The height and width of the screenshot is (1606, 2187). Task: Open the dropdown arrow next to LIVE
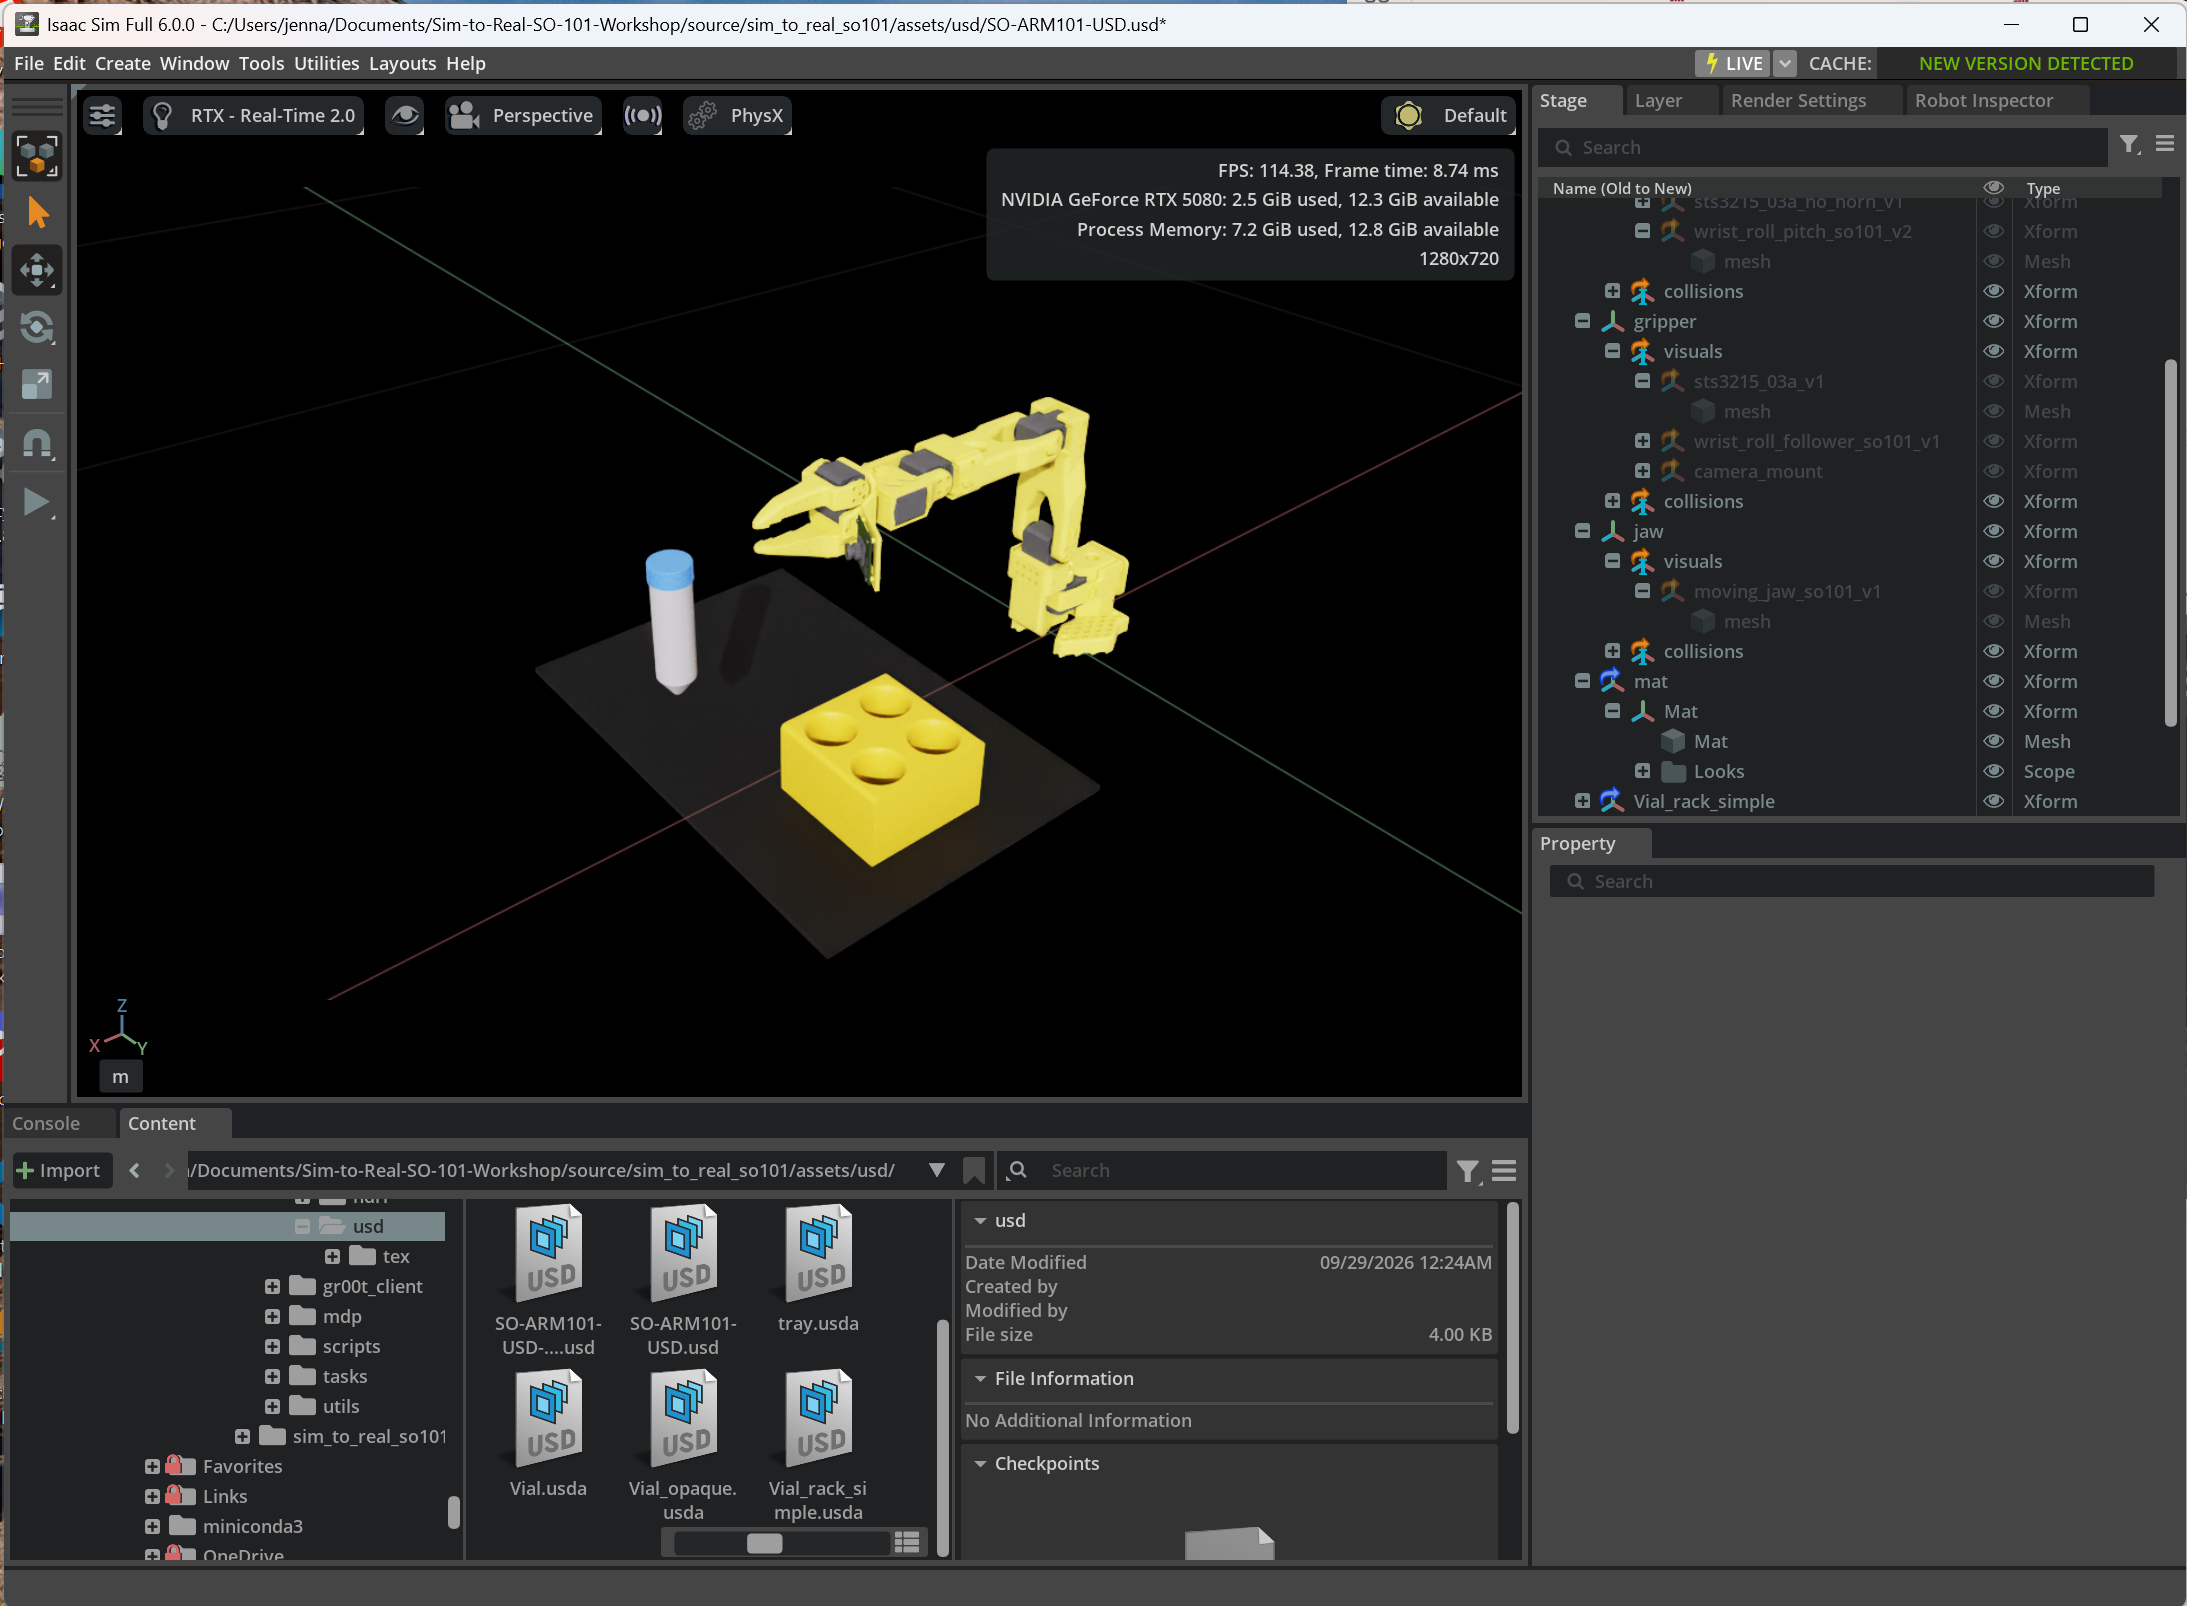pos(1785,63)
